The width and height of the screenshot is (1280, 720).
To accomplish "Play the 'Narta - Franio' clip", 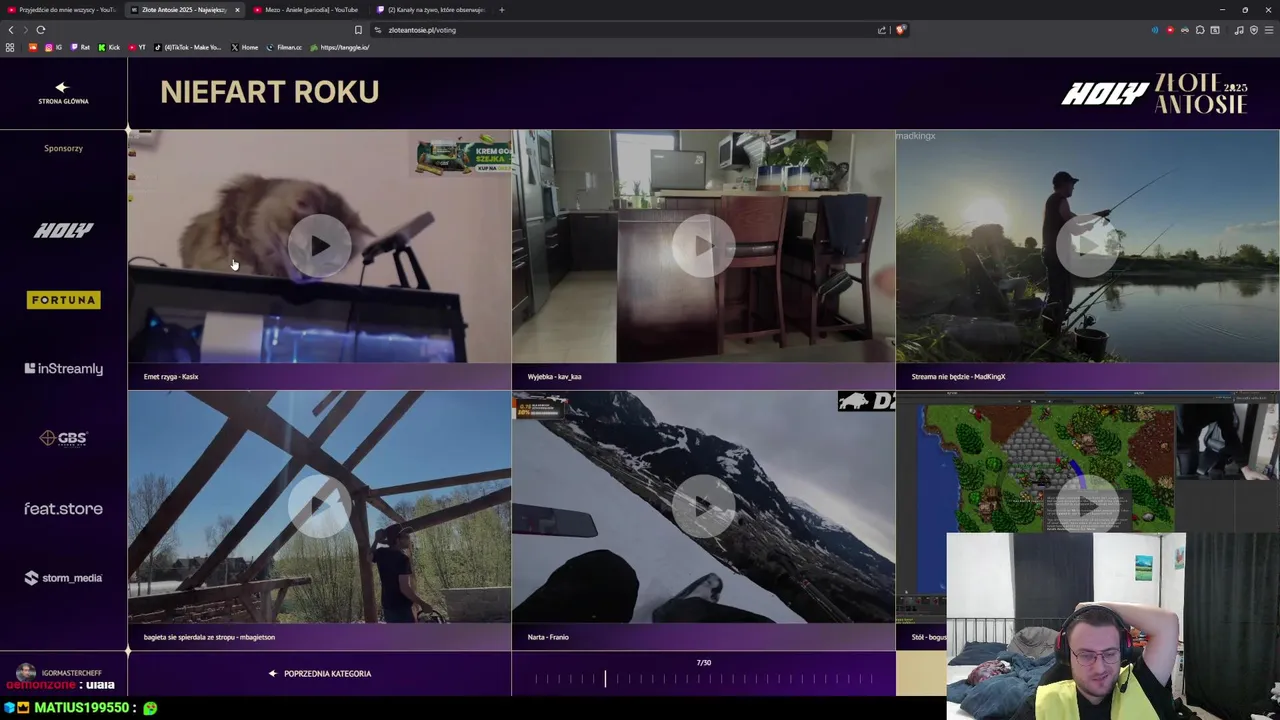I will tap(703, 506).
